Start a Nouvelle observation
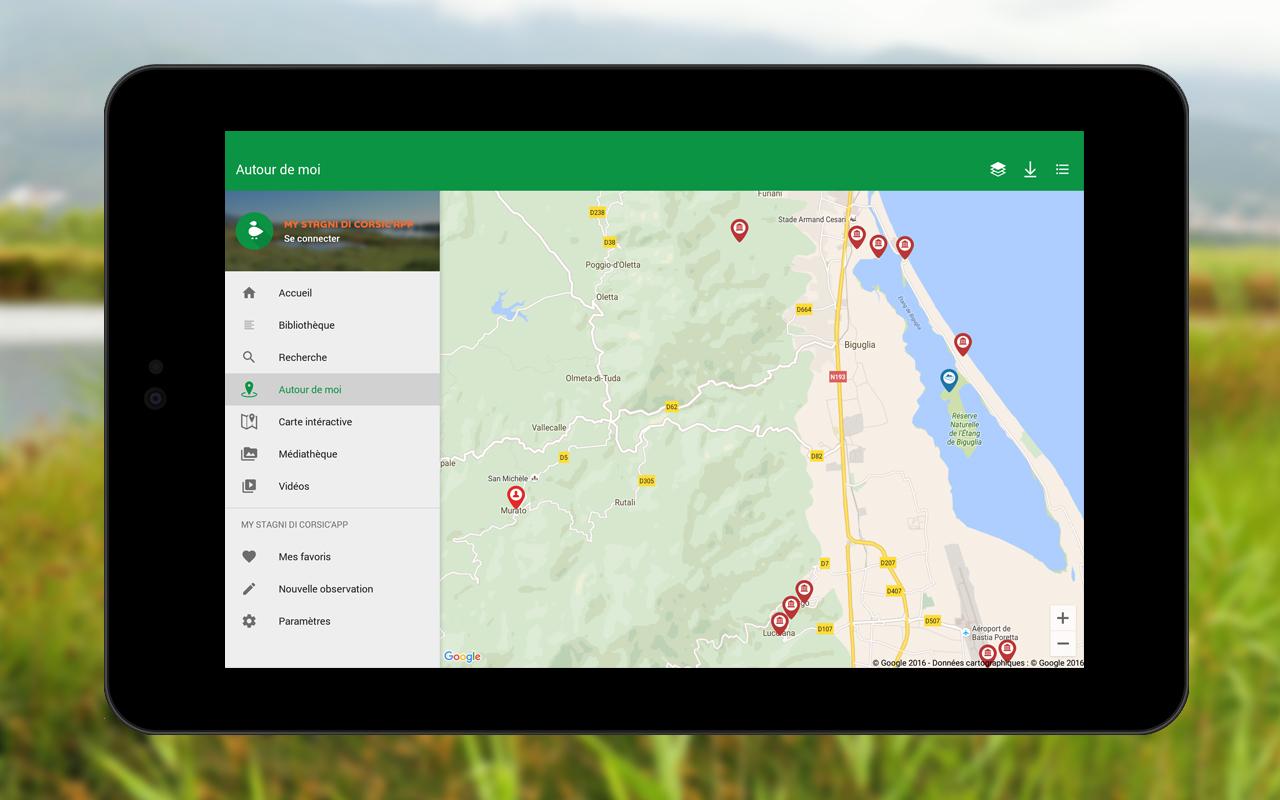Image resolution: width=1280 pixels, height=800 pixels. pos(332,589)
